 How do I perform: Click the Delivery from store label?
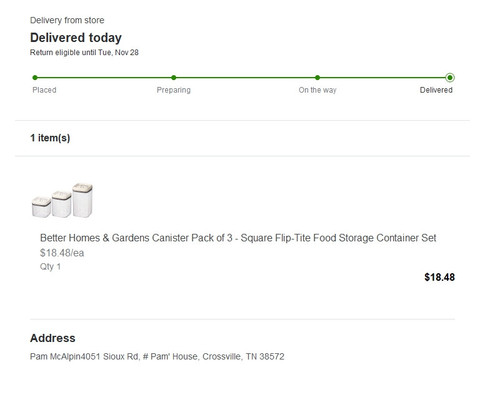[67, 20]
